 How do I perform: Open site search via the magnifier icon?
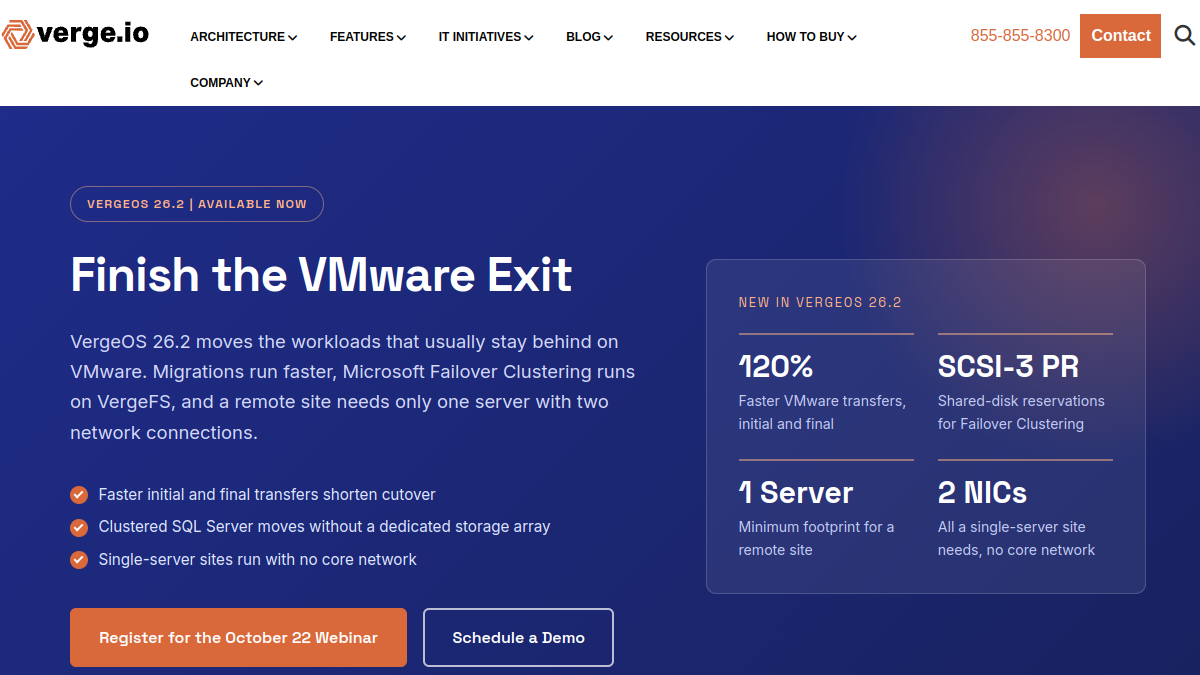point(1184,36)
